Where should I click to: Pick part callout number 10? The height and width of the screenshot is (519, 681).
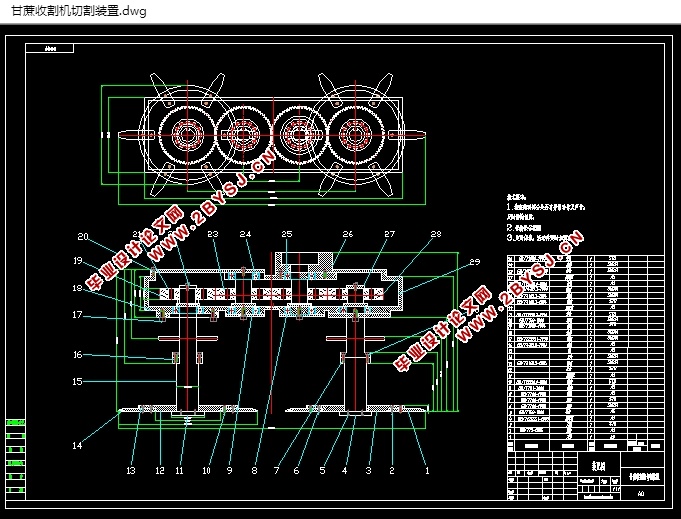(x=206, y=470)
